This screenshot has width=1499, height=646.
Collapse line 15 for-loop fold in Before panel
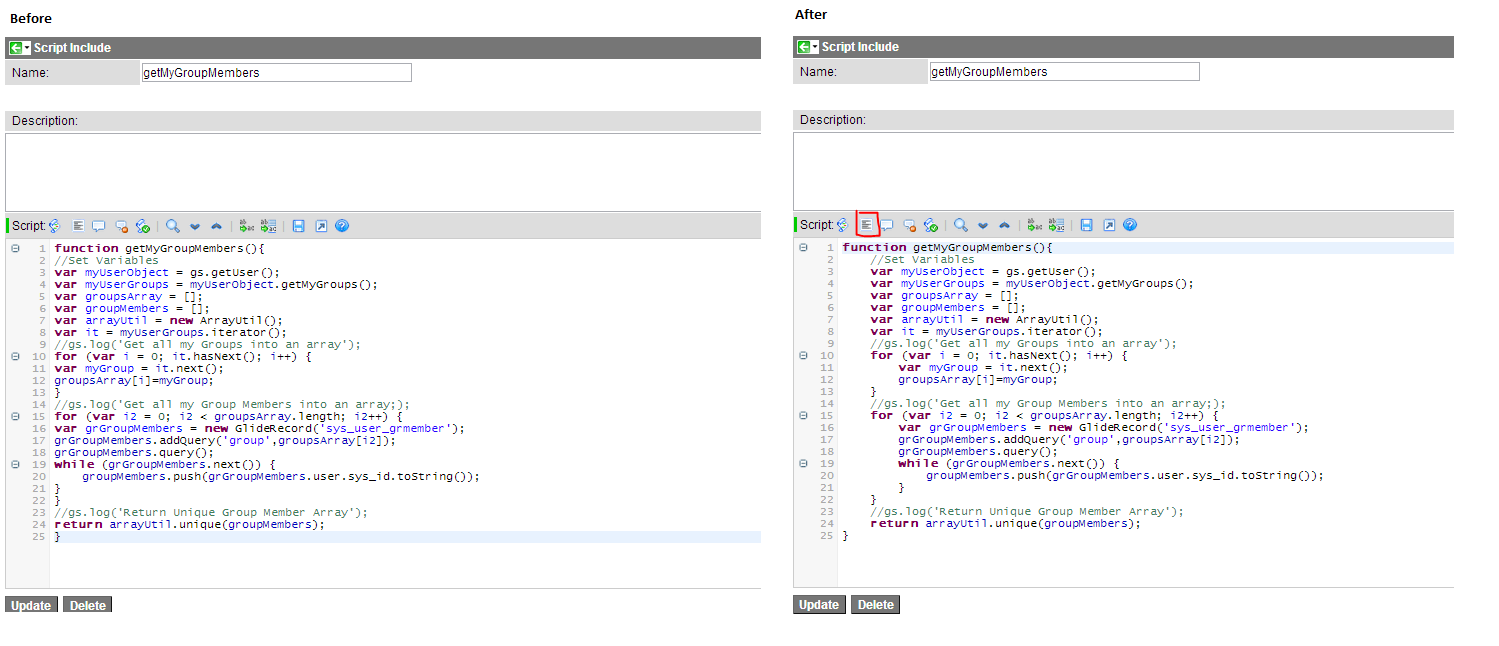(x=15, y=416)
